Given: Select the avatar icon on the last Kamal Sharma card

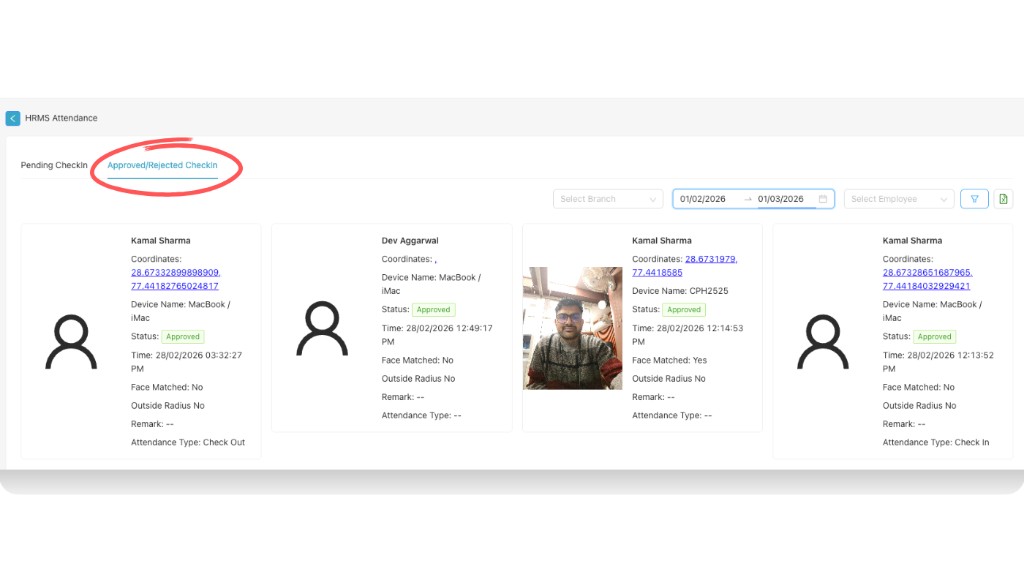Looking at the screenshot, I should pos(823,340).
